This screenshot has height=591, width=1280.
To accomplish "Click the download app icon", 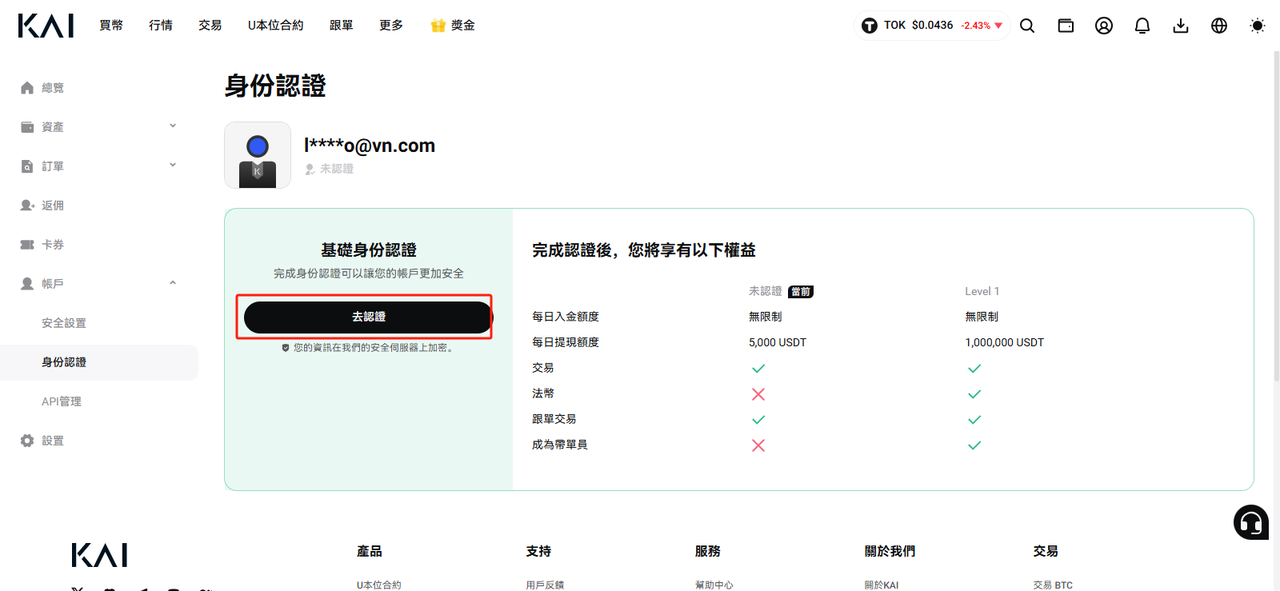I will (1181, 26).
